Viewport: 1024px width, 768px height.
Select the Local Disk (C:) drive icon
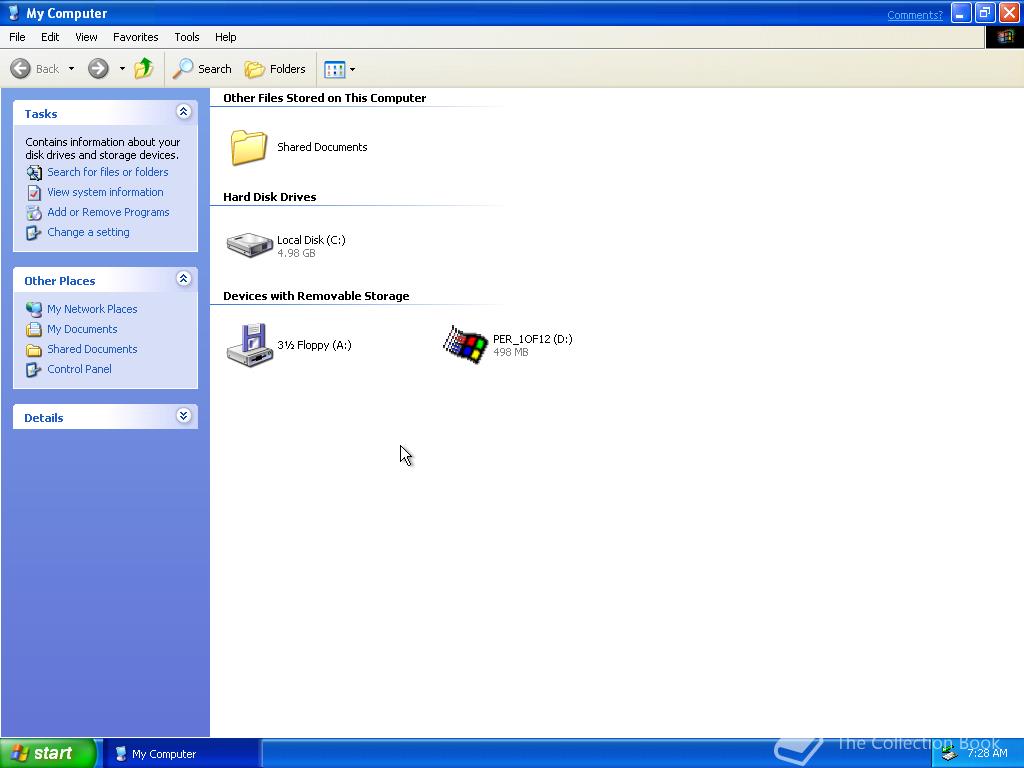click(249, 245)
